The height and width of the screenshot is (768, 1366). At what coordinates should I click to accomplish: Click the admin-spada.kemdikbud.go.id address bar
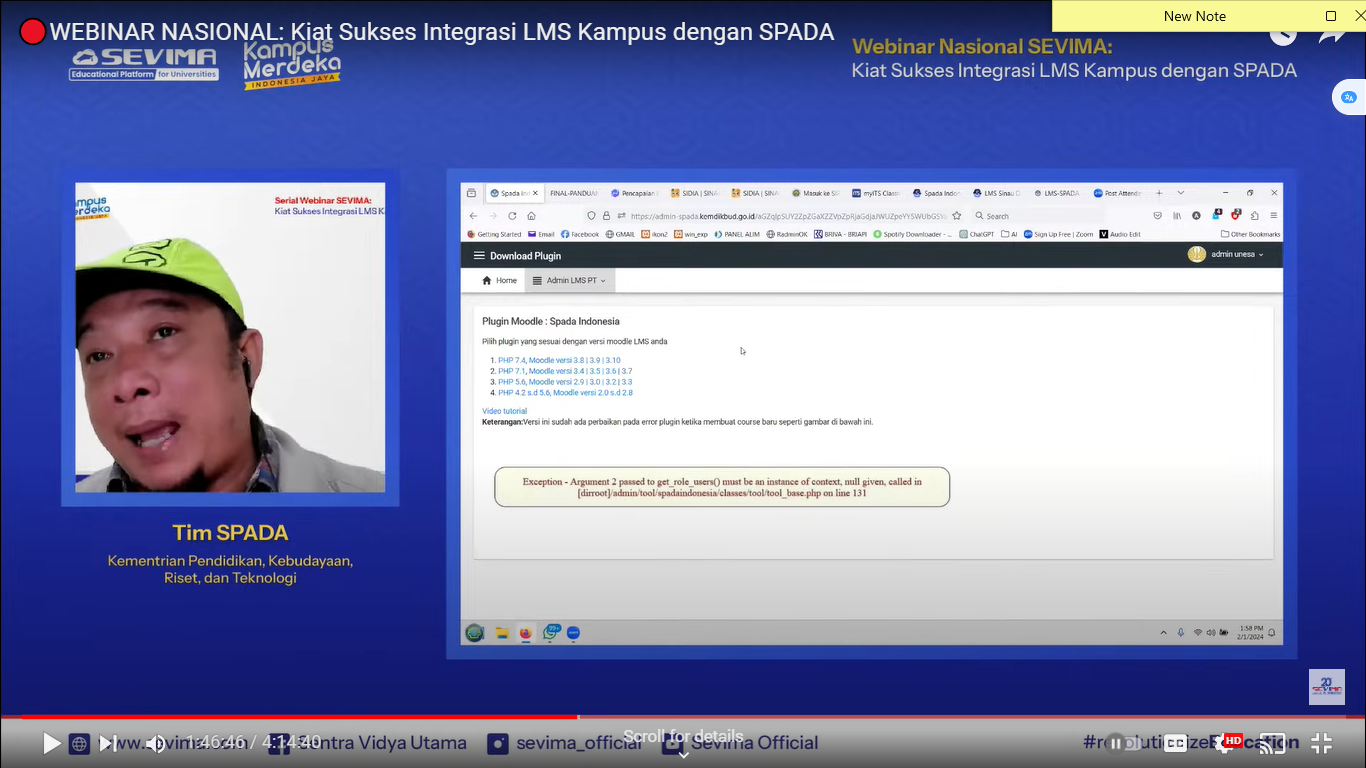tap(779, 215)
